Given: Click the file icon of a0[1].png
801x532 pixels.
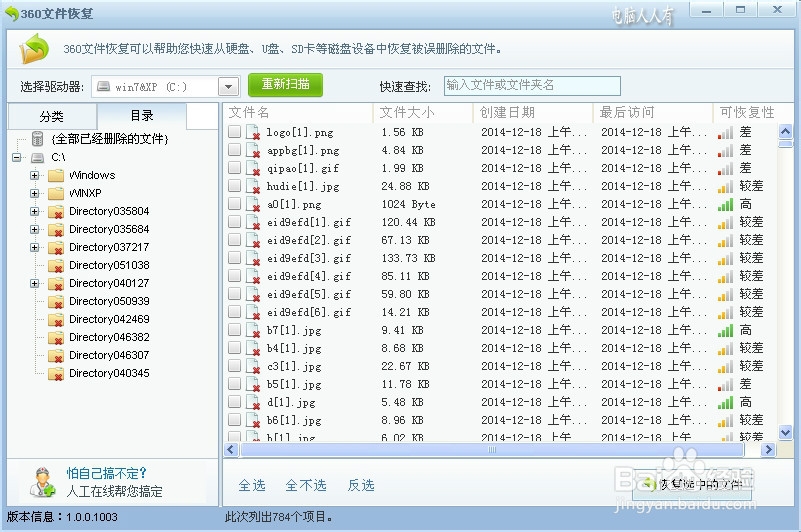Looking at the screenshot, I should click(x=253, y=204).
